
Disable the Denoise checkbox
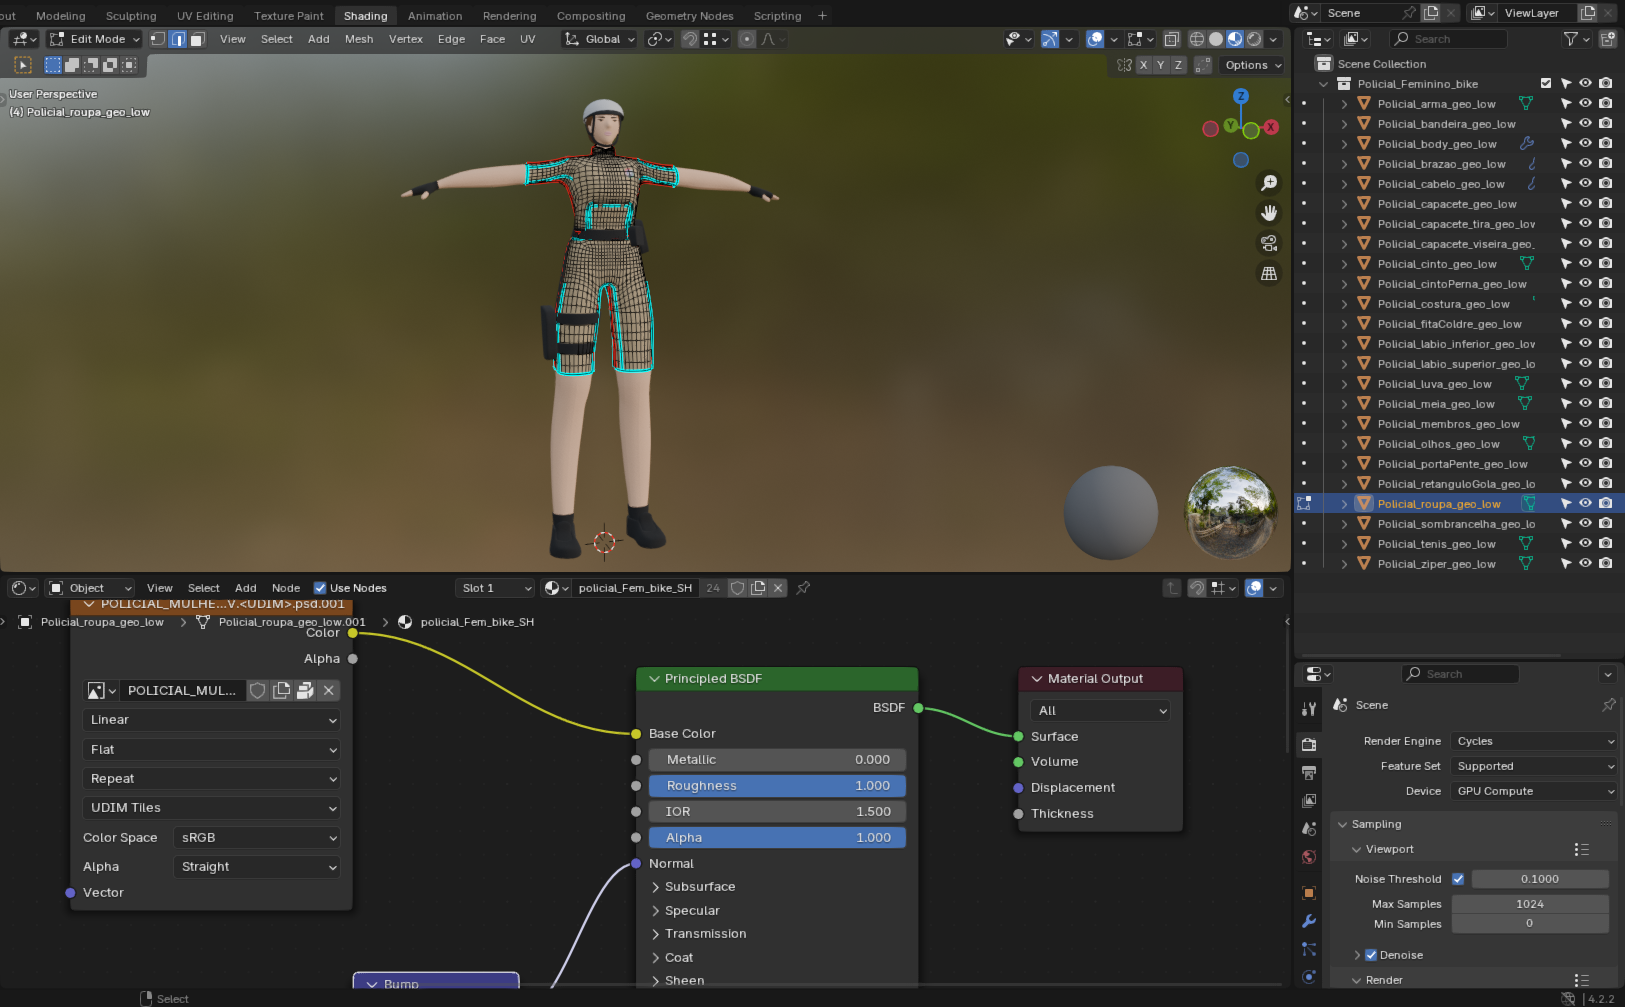pos(1371,955)
